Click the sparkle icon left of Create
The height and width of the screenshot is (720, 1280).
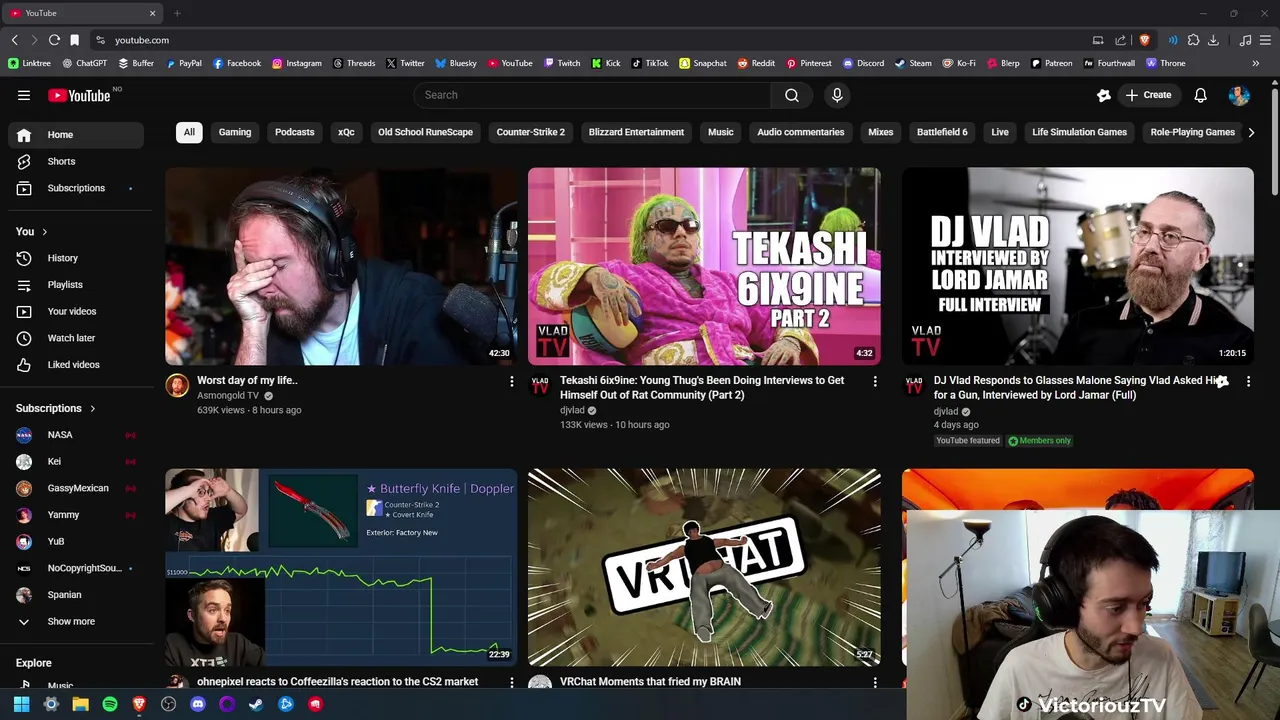[1104, 95]
